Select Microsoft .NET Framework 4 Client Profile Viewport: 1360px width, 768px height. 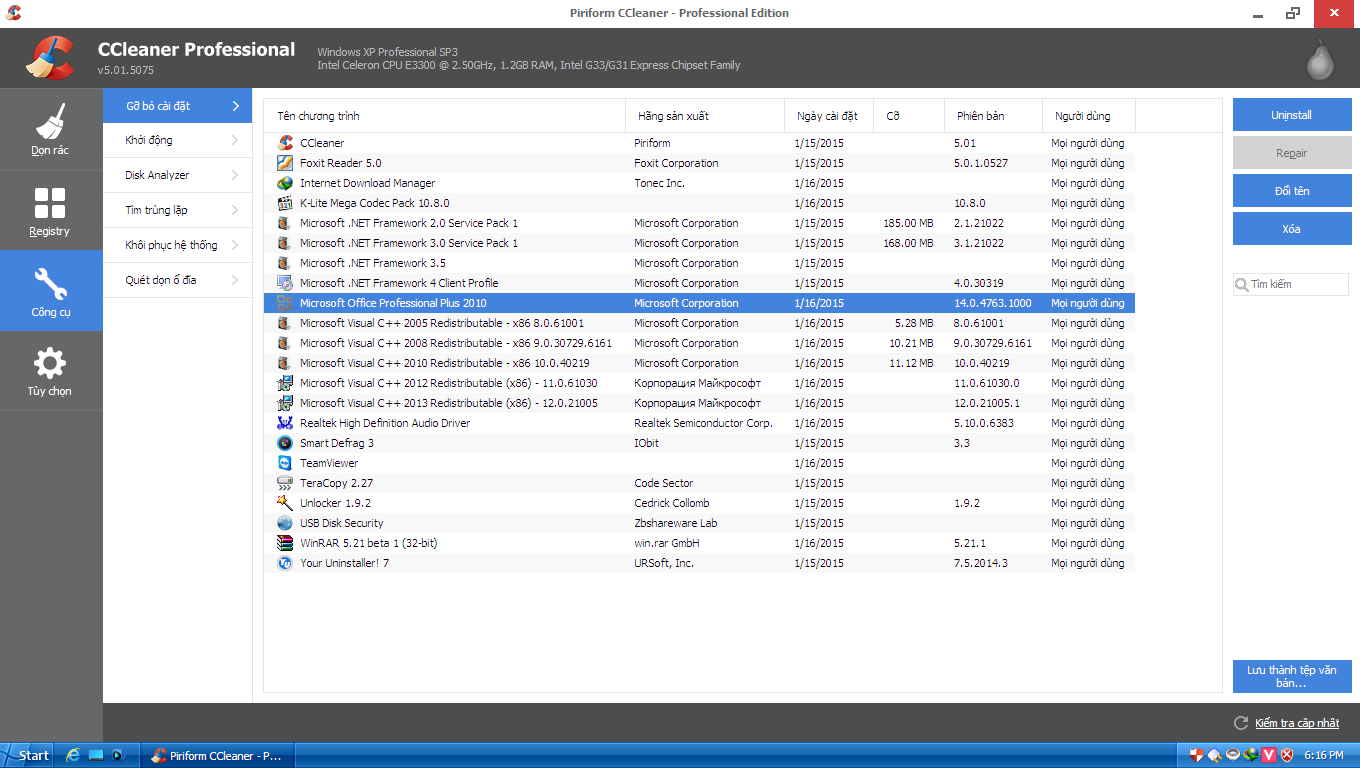click(x=699, y=283)
